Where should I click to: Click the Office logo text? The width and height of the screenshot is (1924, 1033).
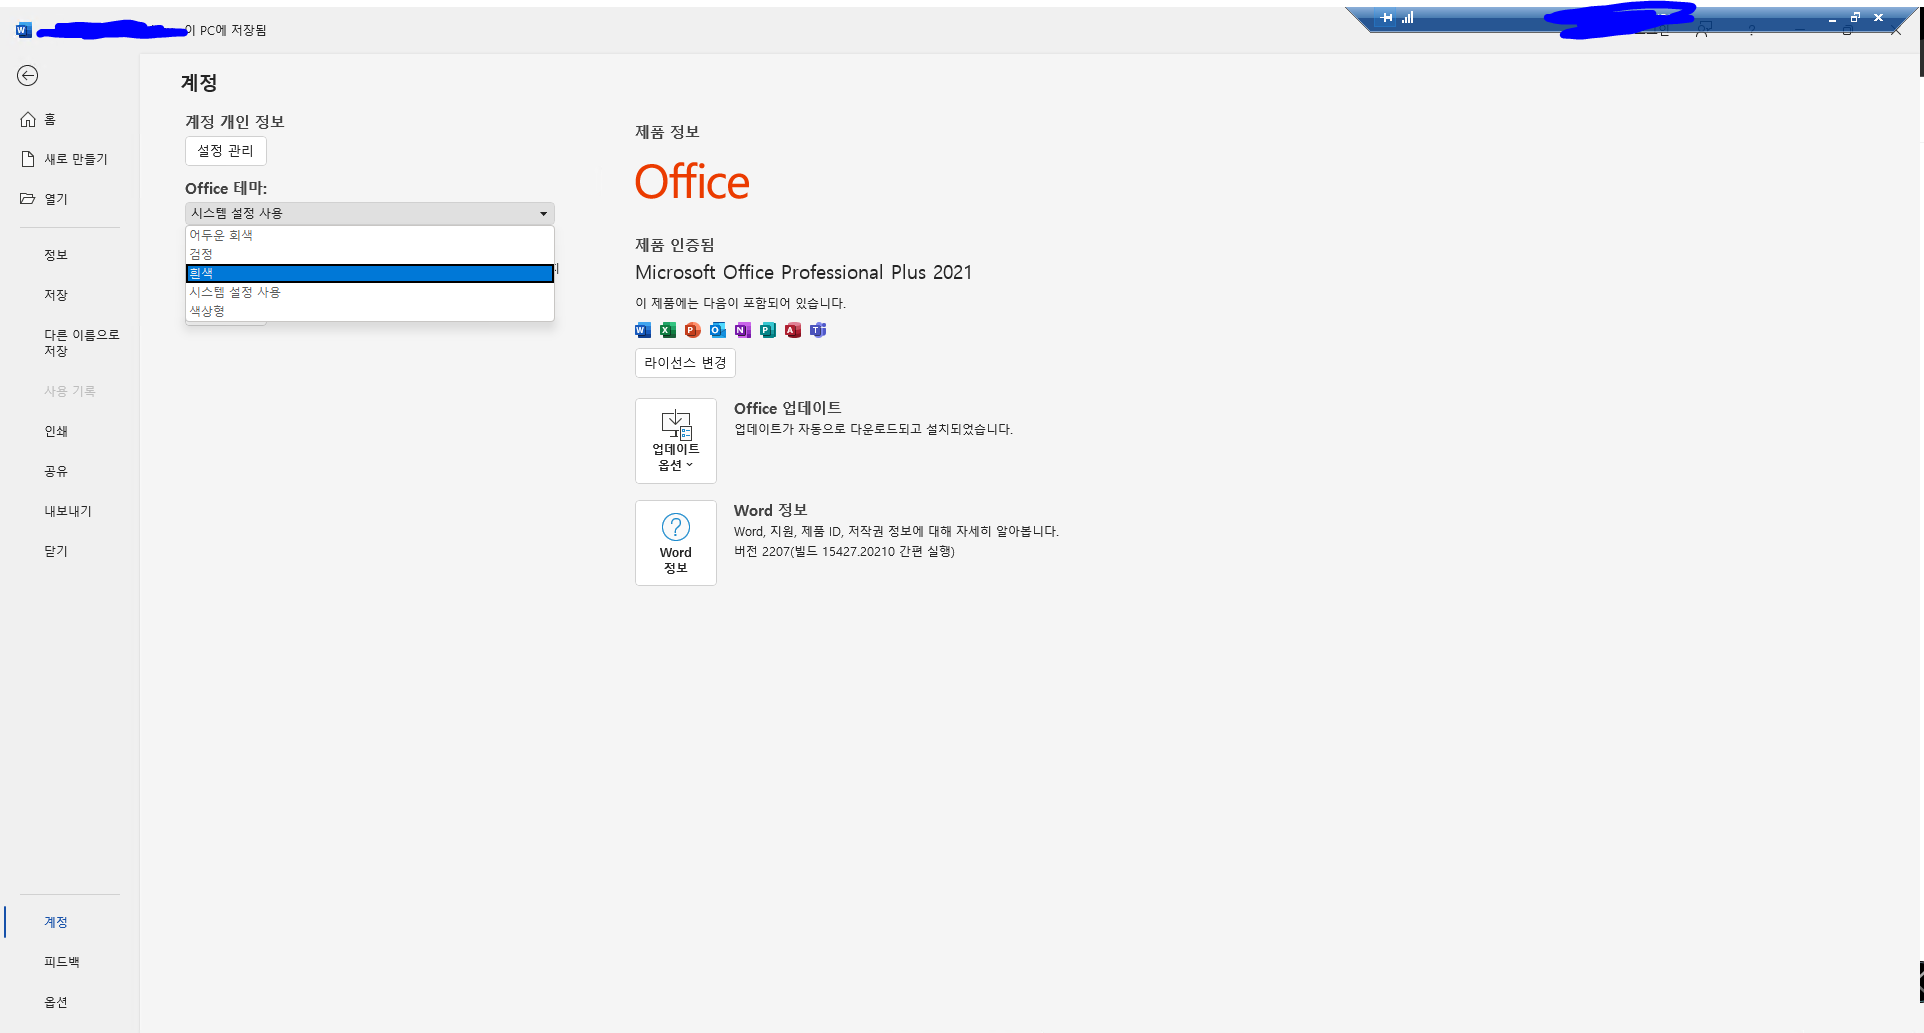tap(692, 182)
